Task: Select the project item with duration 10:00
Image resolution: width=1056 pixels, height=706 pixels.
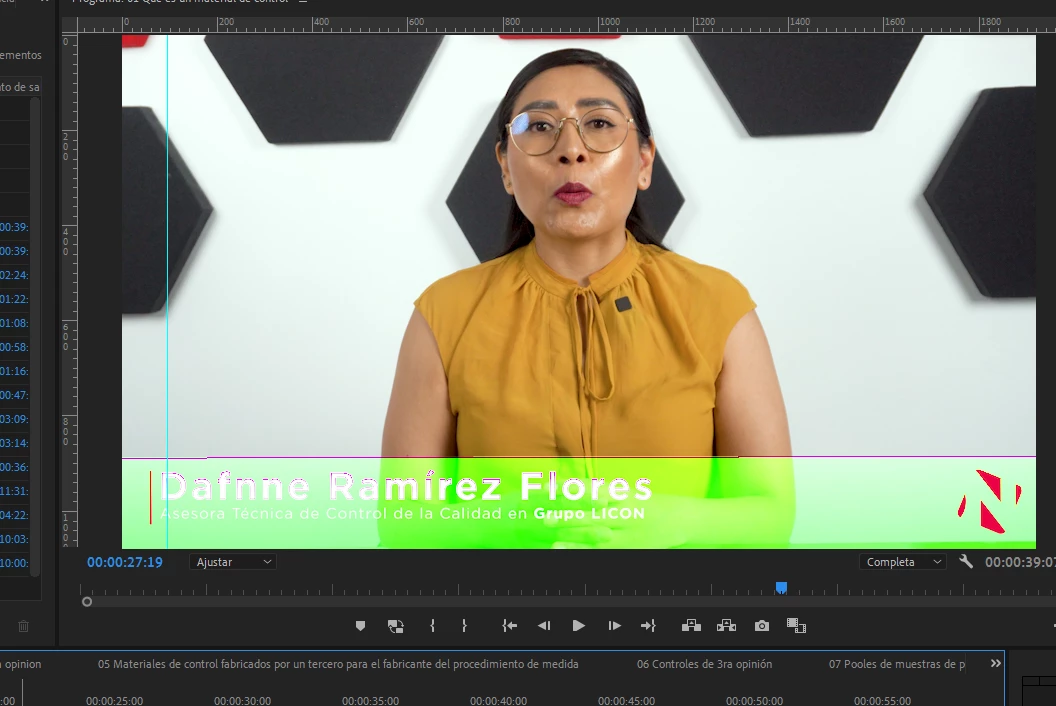Action: click(14, 563)
